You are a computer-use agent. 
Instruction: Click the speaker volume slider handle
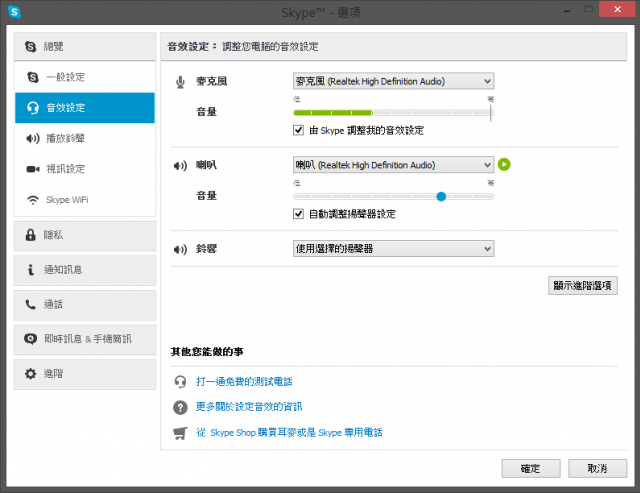[441, 196]
